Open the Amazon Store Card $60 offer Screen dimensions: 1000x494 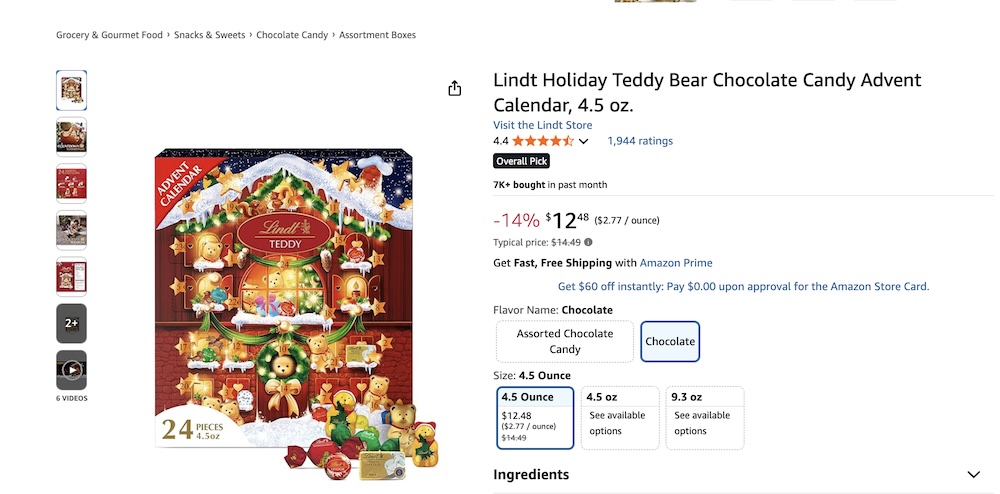click(x=743, y=286)
